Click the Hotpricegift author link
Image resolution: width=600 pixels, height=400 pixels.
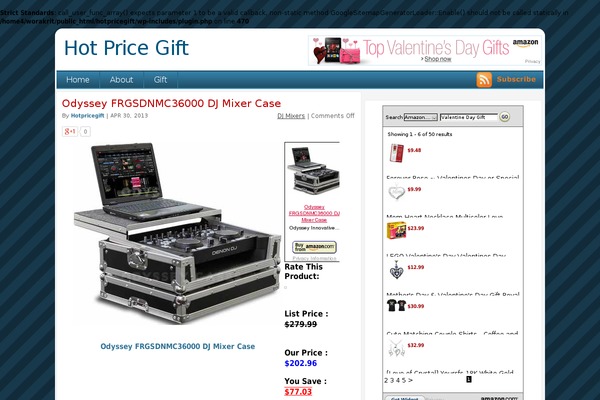87,116
